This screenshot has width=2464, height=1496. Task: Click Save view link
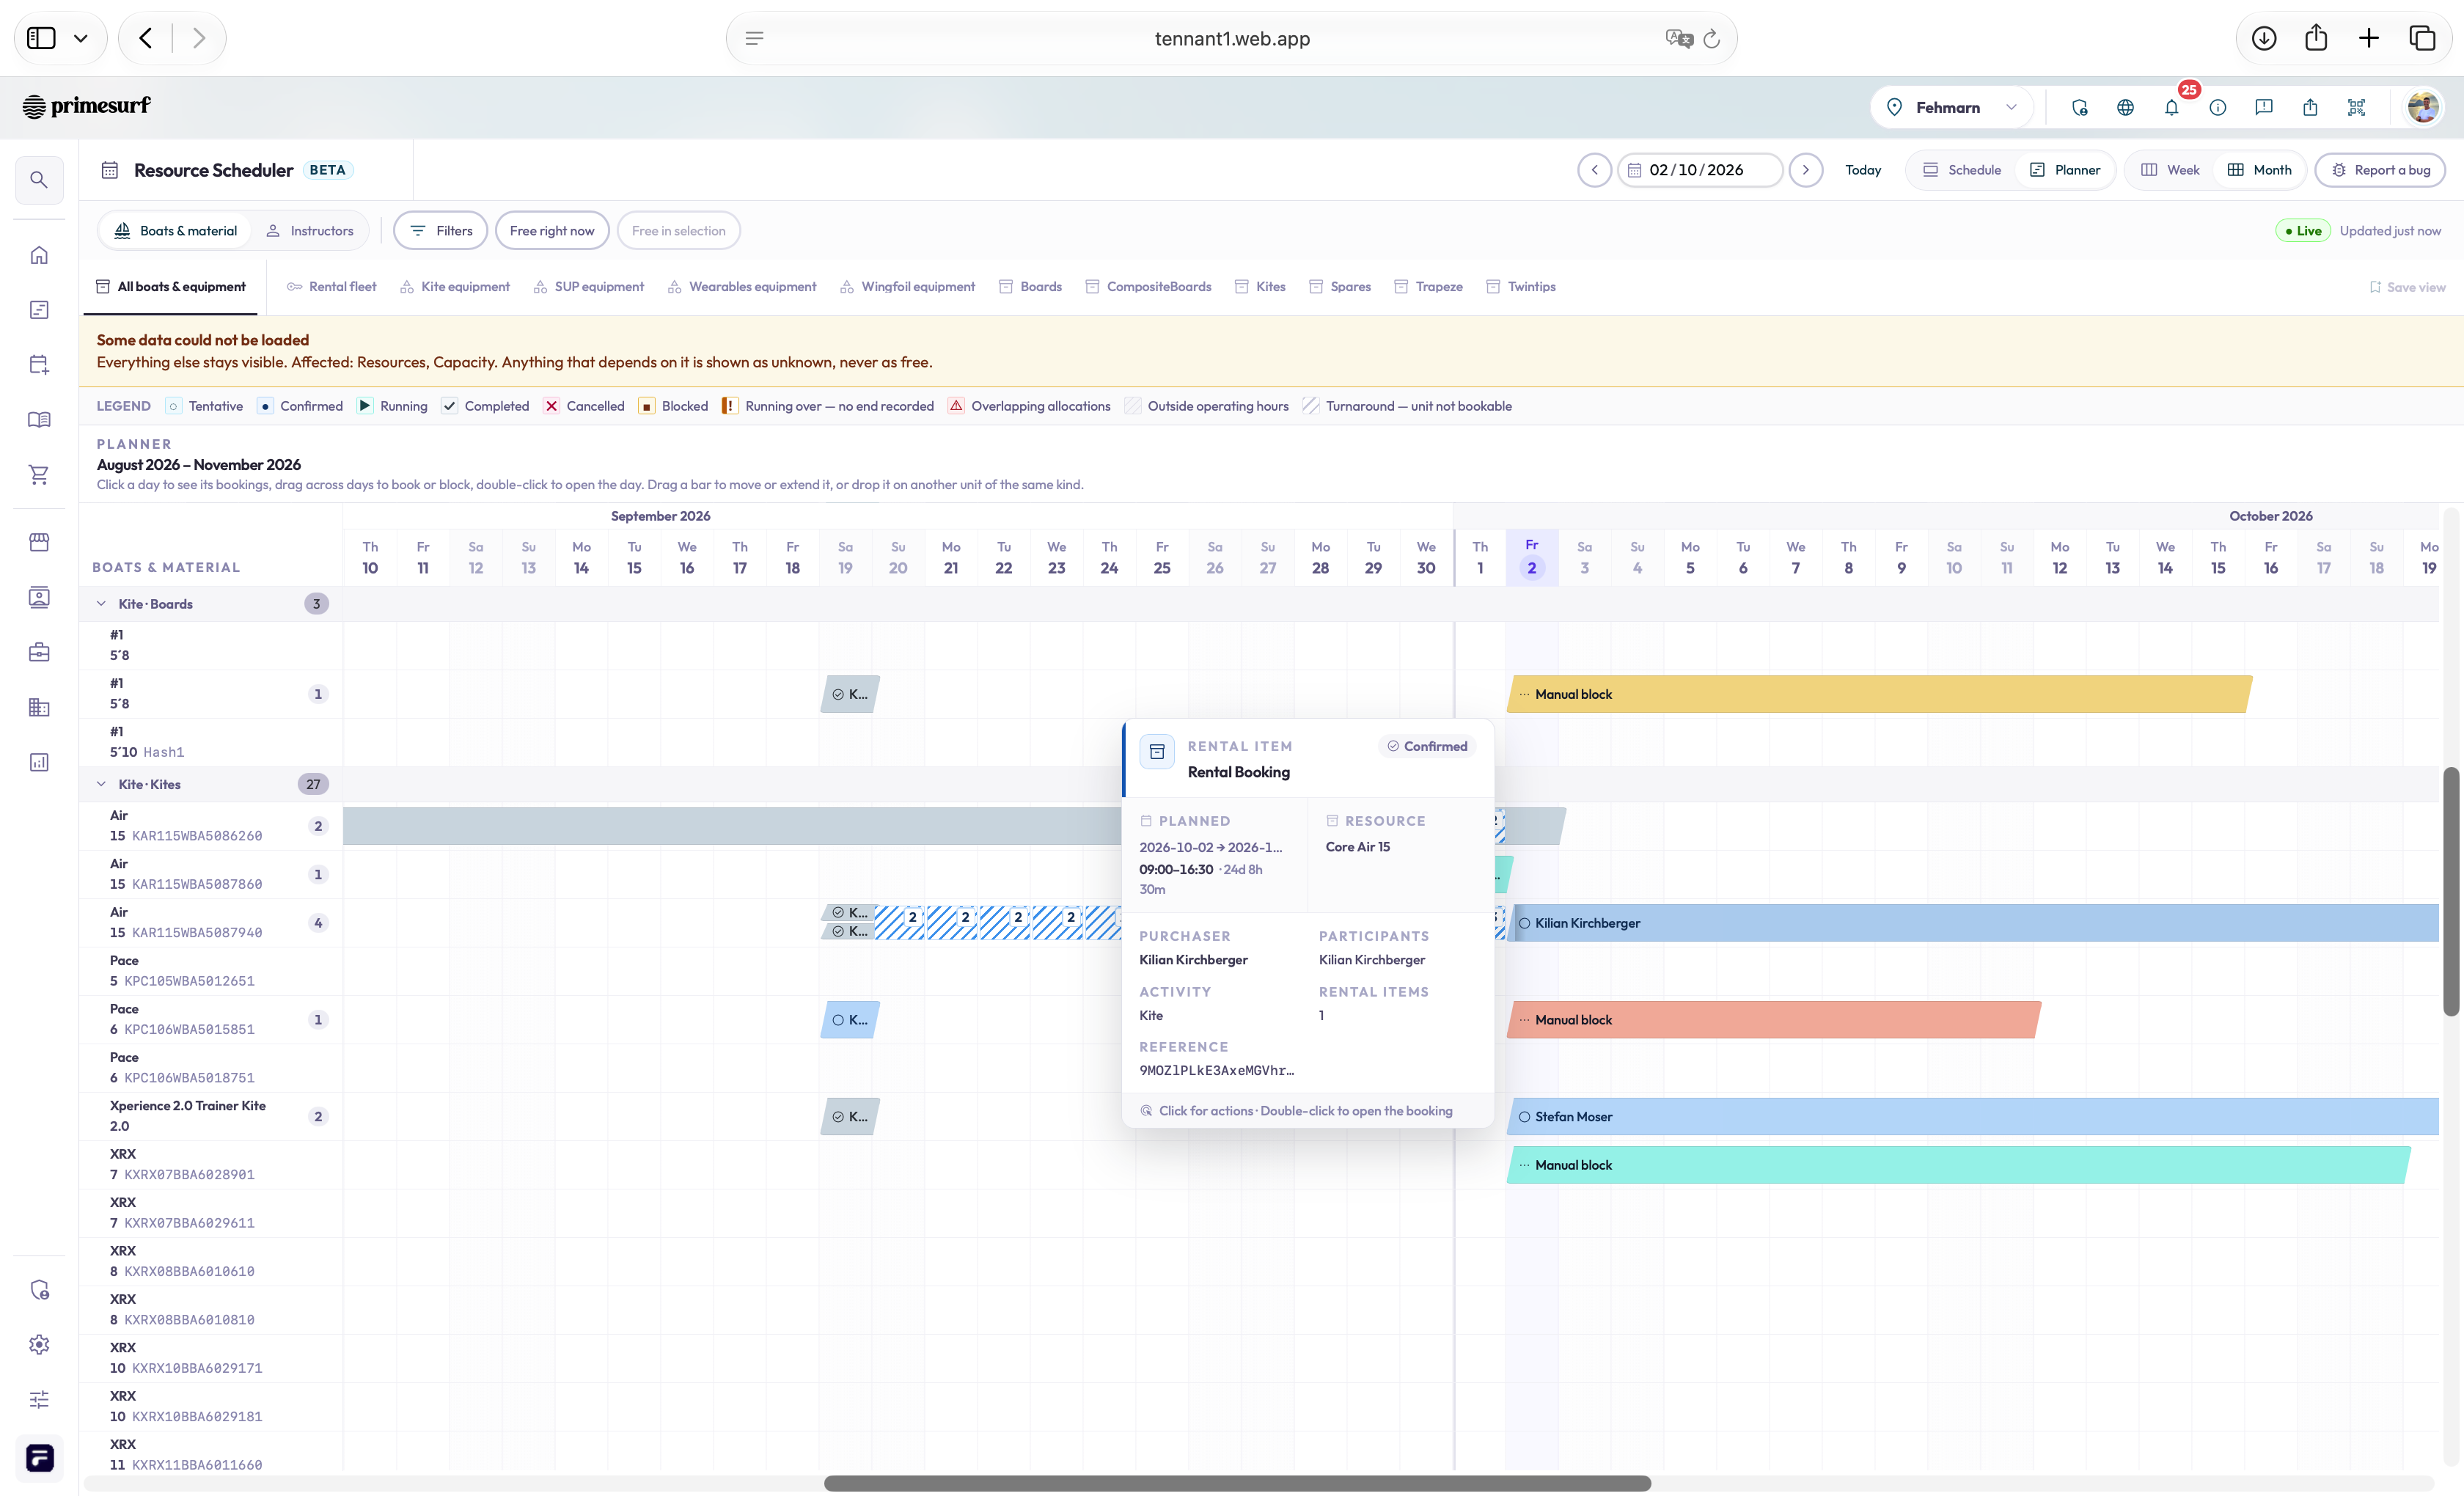coord(2407,287)
